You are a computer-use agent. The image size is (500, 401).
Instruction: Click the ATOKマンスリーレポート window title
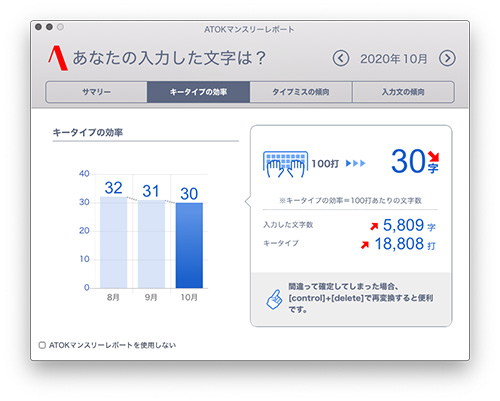pos(249,30)
